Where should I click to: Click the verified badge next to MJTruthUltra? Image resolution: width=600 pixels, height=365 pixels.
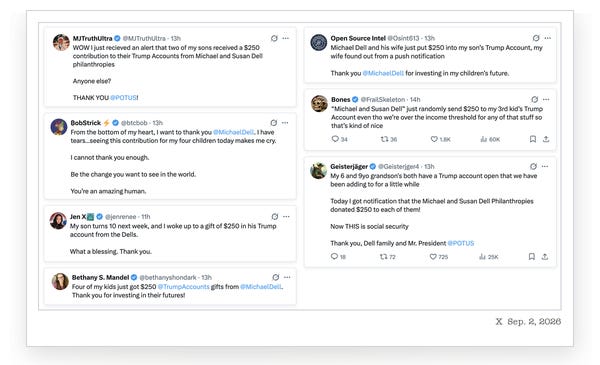tap(117, 38)
